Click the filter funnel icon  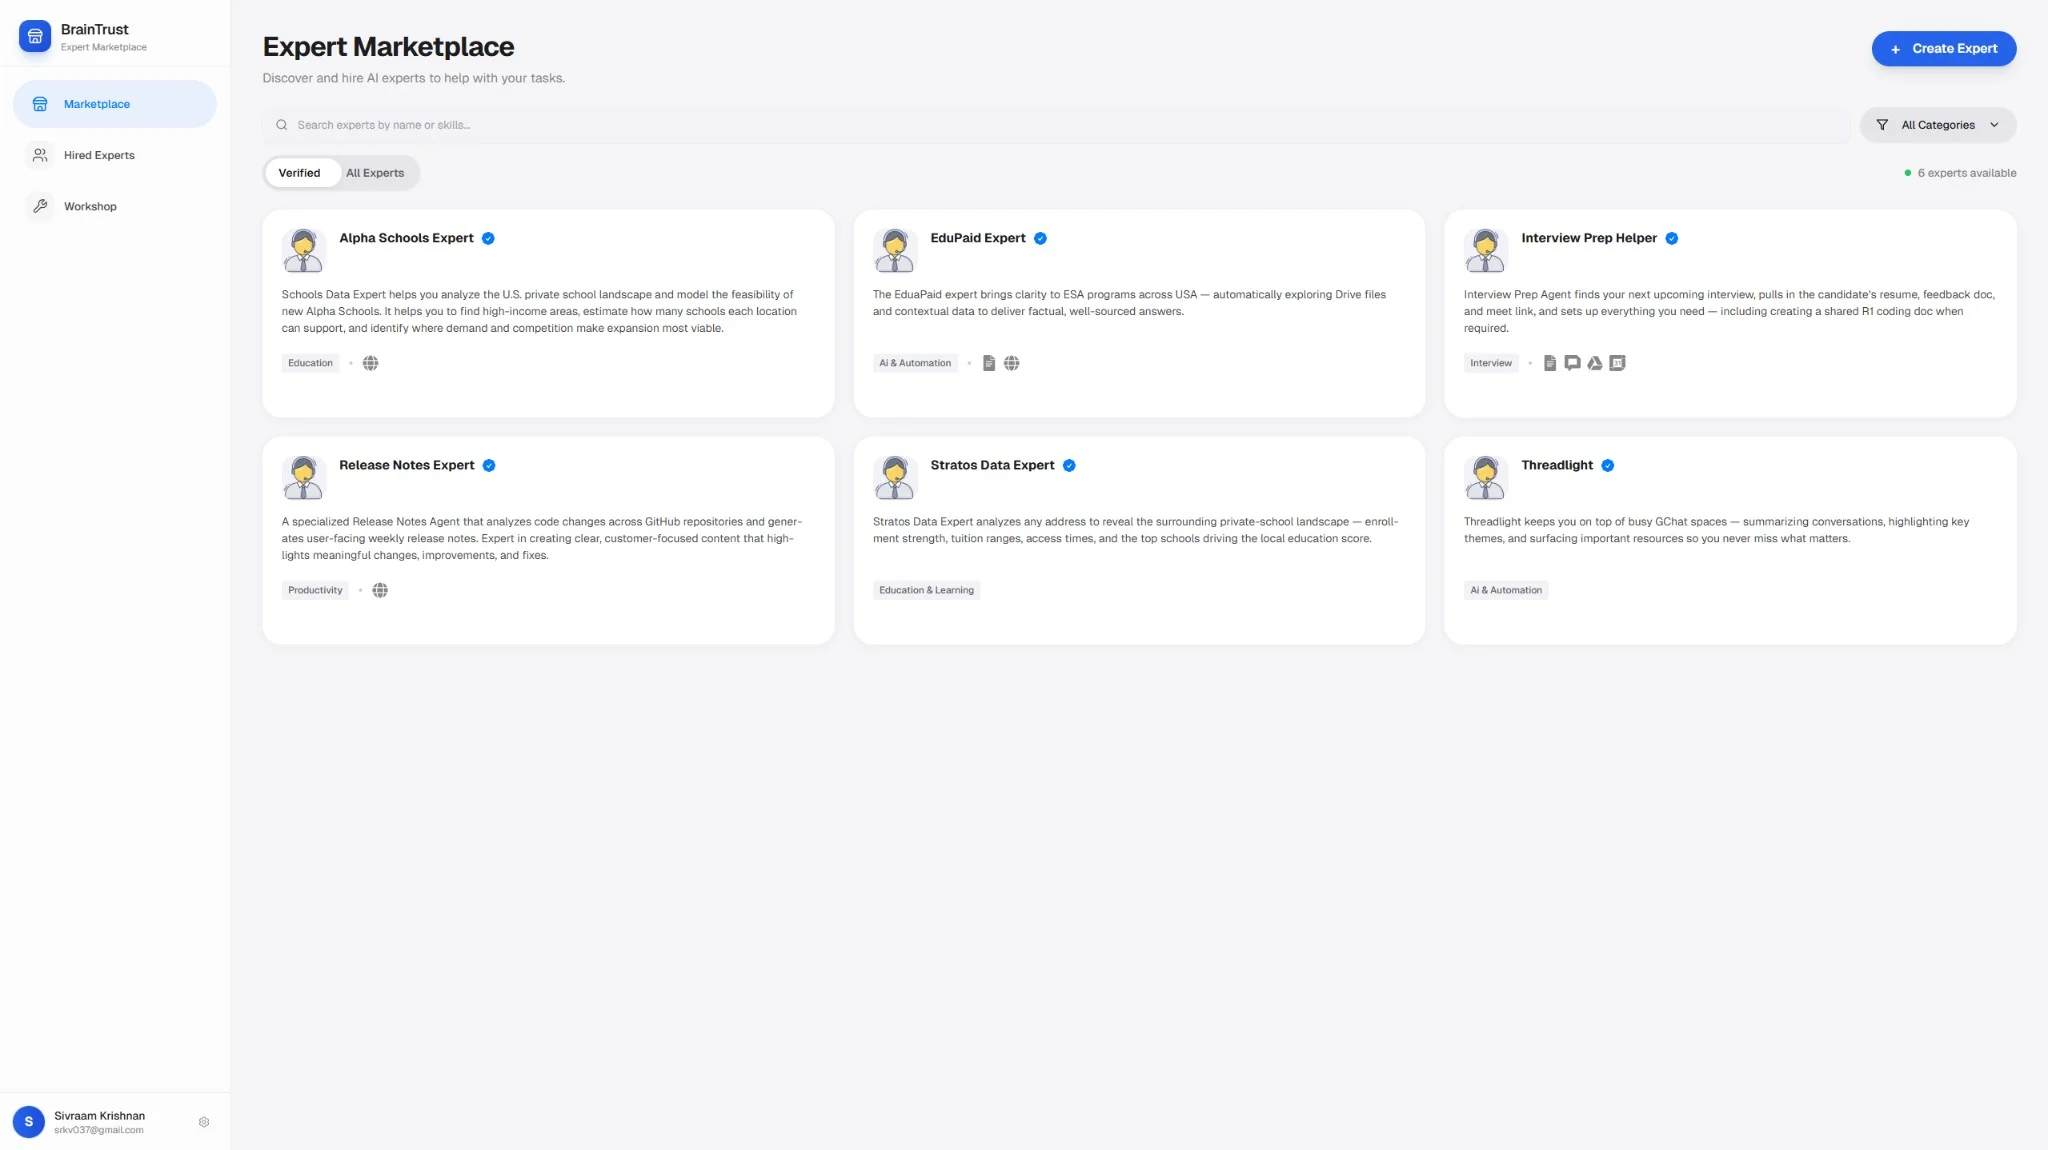pos(1882,125)
